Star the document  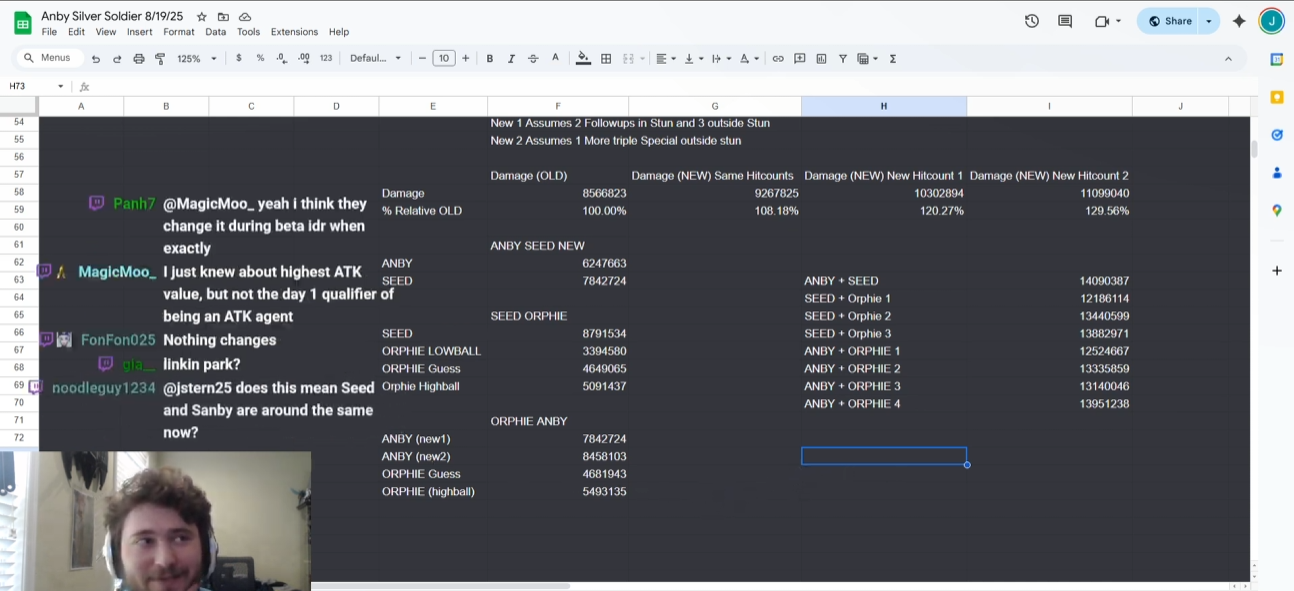(202, 17)
